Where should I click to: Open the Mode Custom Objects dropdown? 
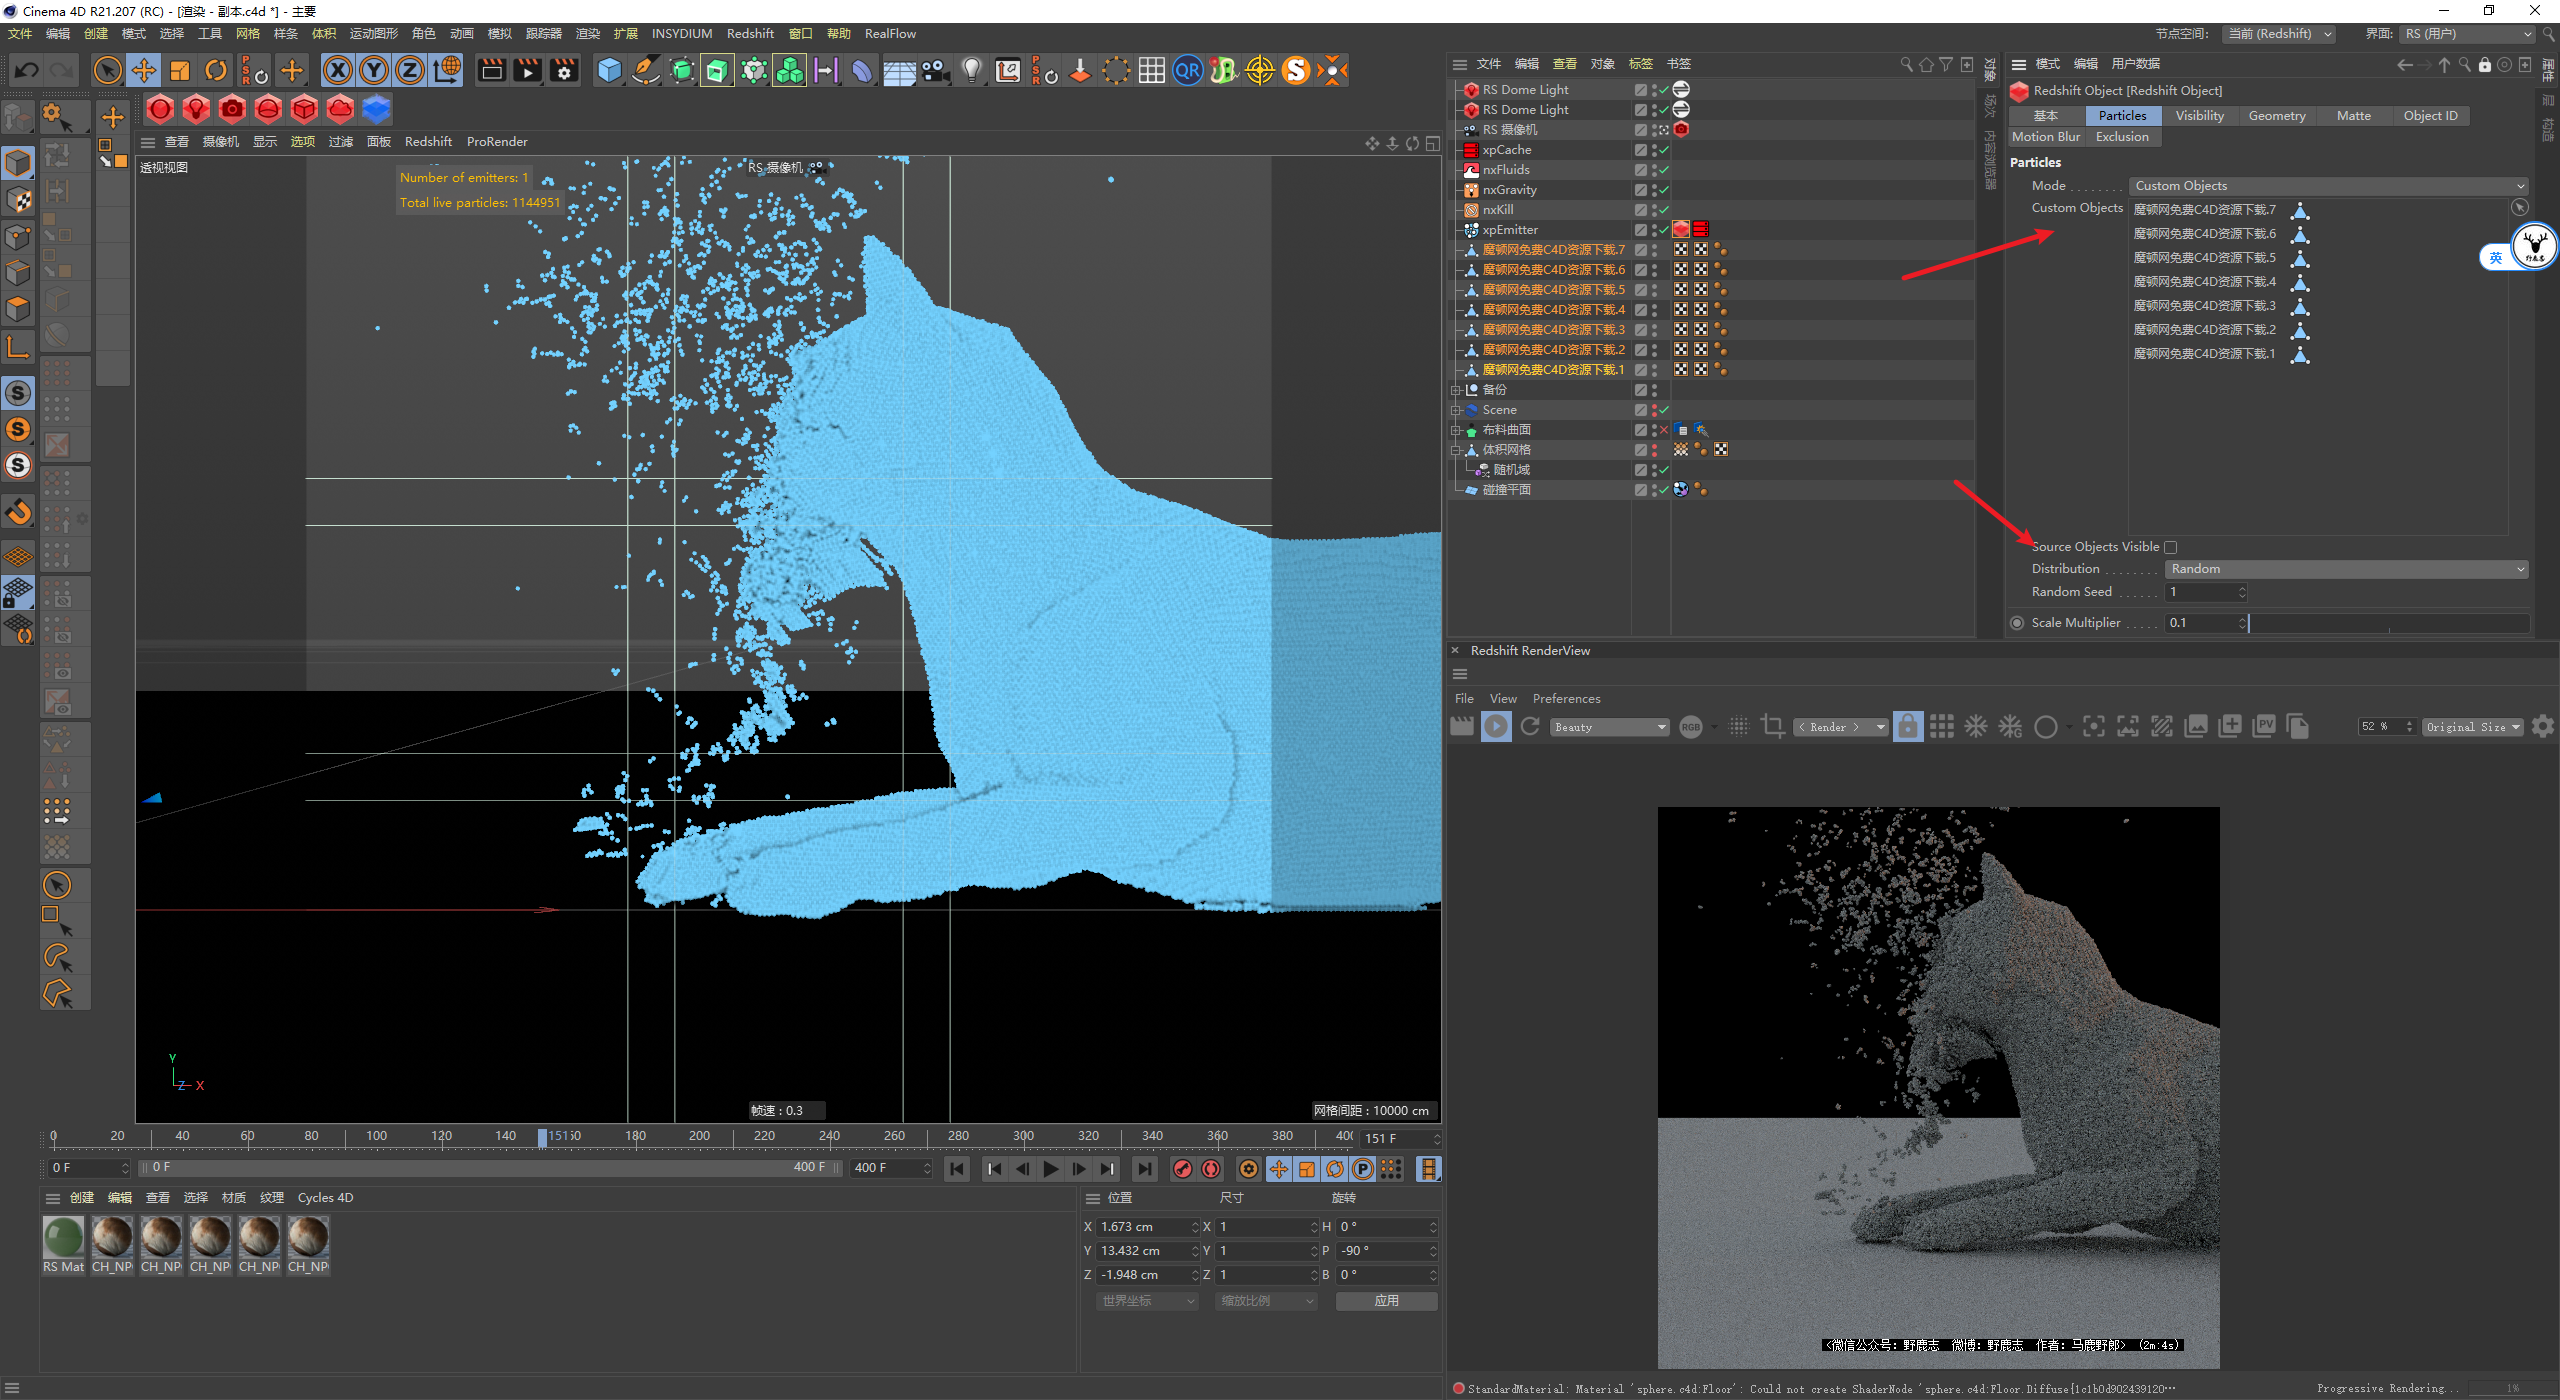[2329, 186]
